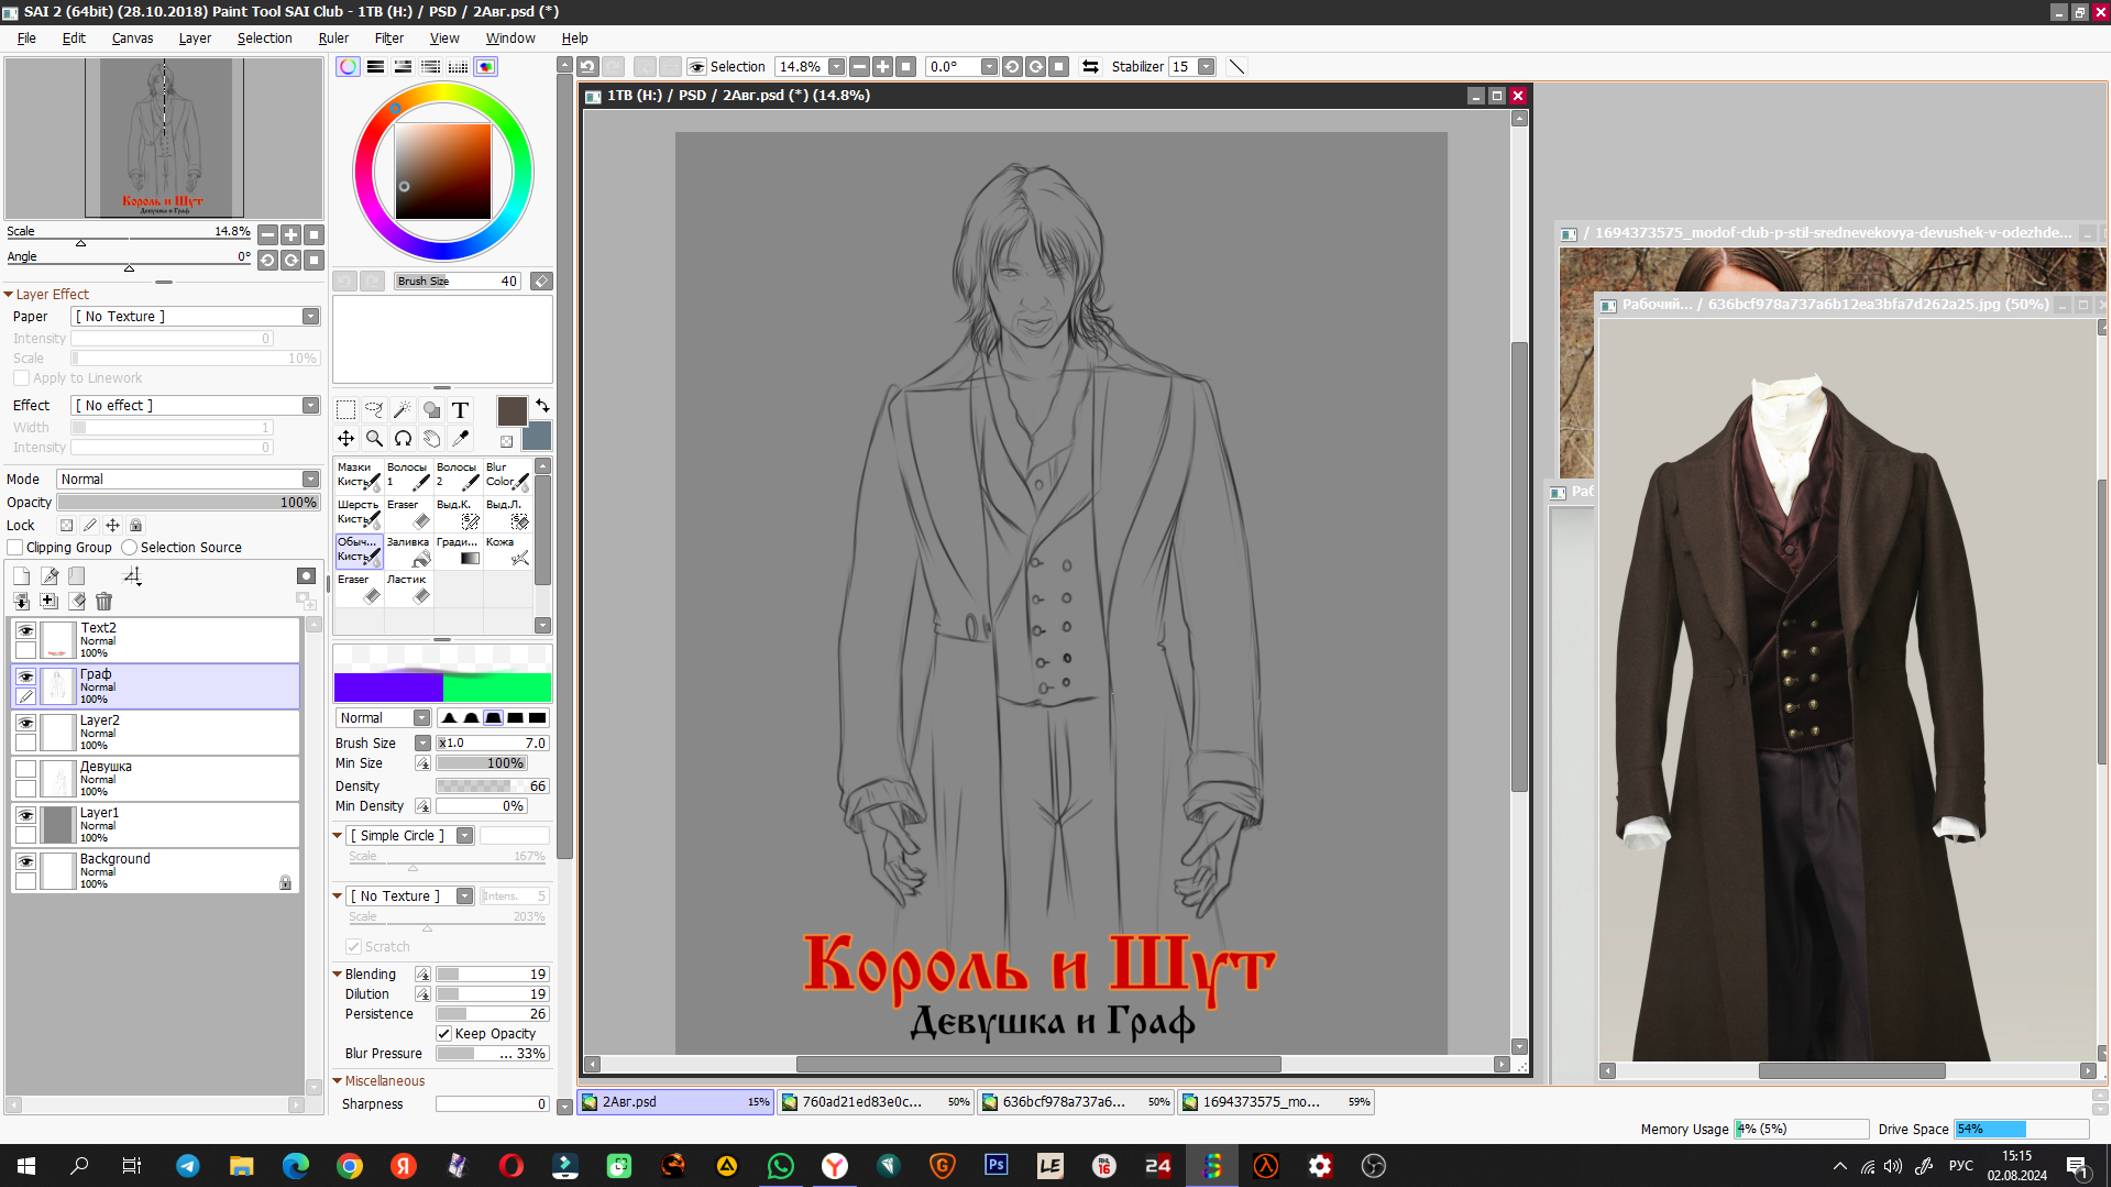
Task: Show the Девушка layer
Action: [x=26, y=769]
